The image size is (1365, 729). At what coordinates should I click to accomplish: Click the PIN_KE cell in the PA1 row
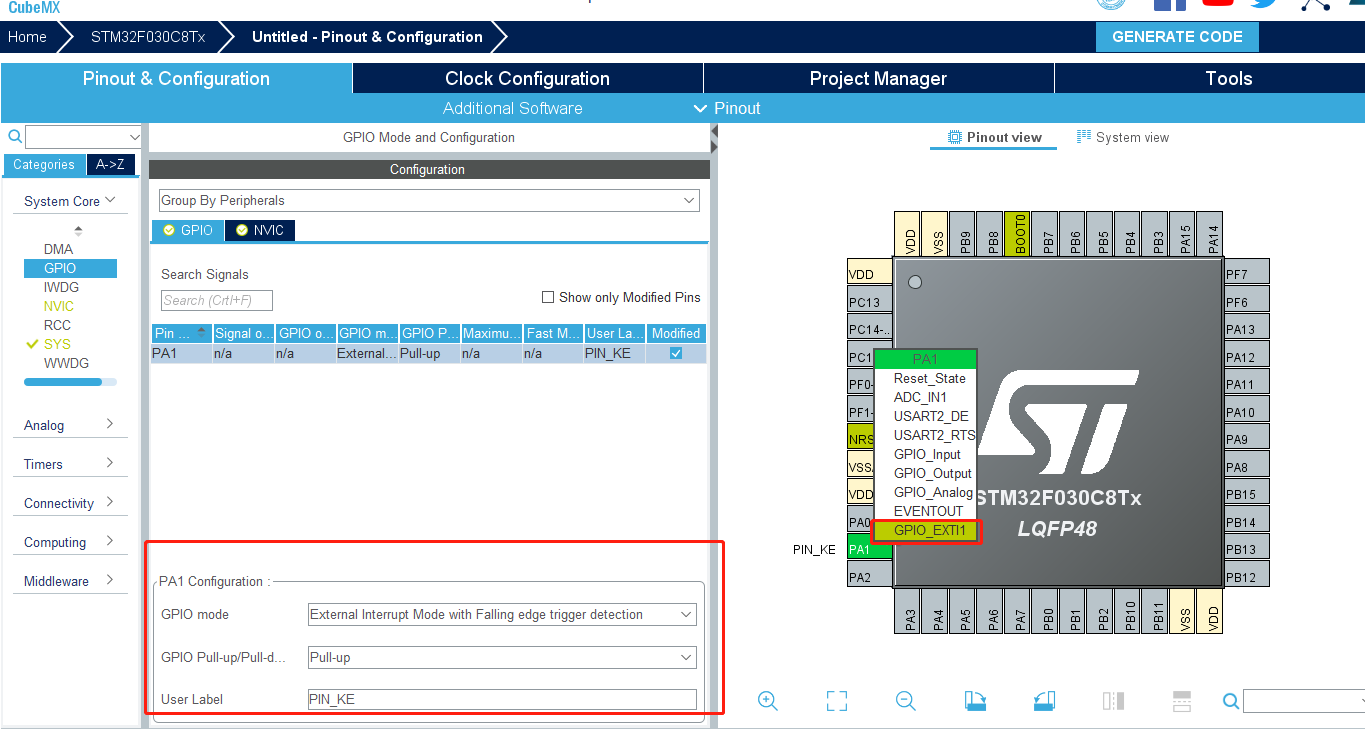pyautogui.click(x=615, y=353)
